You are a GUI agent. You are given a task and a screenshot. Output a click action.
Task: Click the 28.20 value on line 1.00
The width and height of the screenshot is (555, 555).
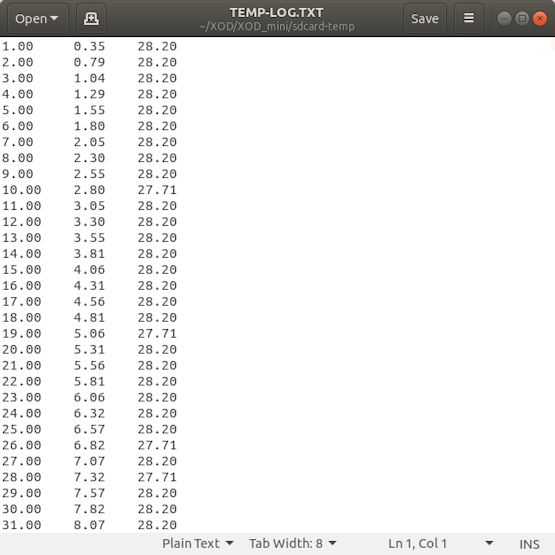point(157,46)
